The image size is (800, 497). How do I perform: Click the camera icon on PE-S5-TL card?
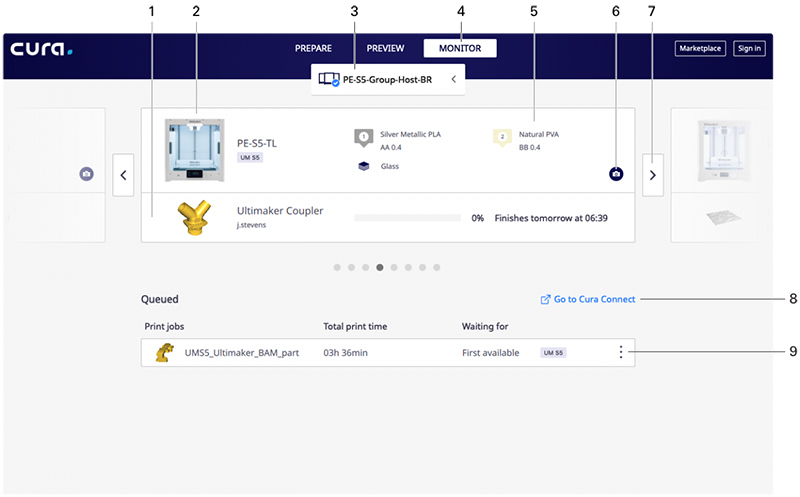(x=615, y=174)
